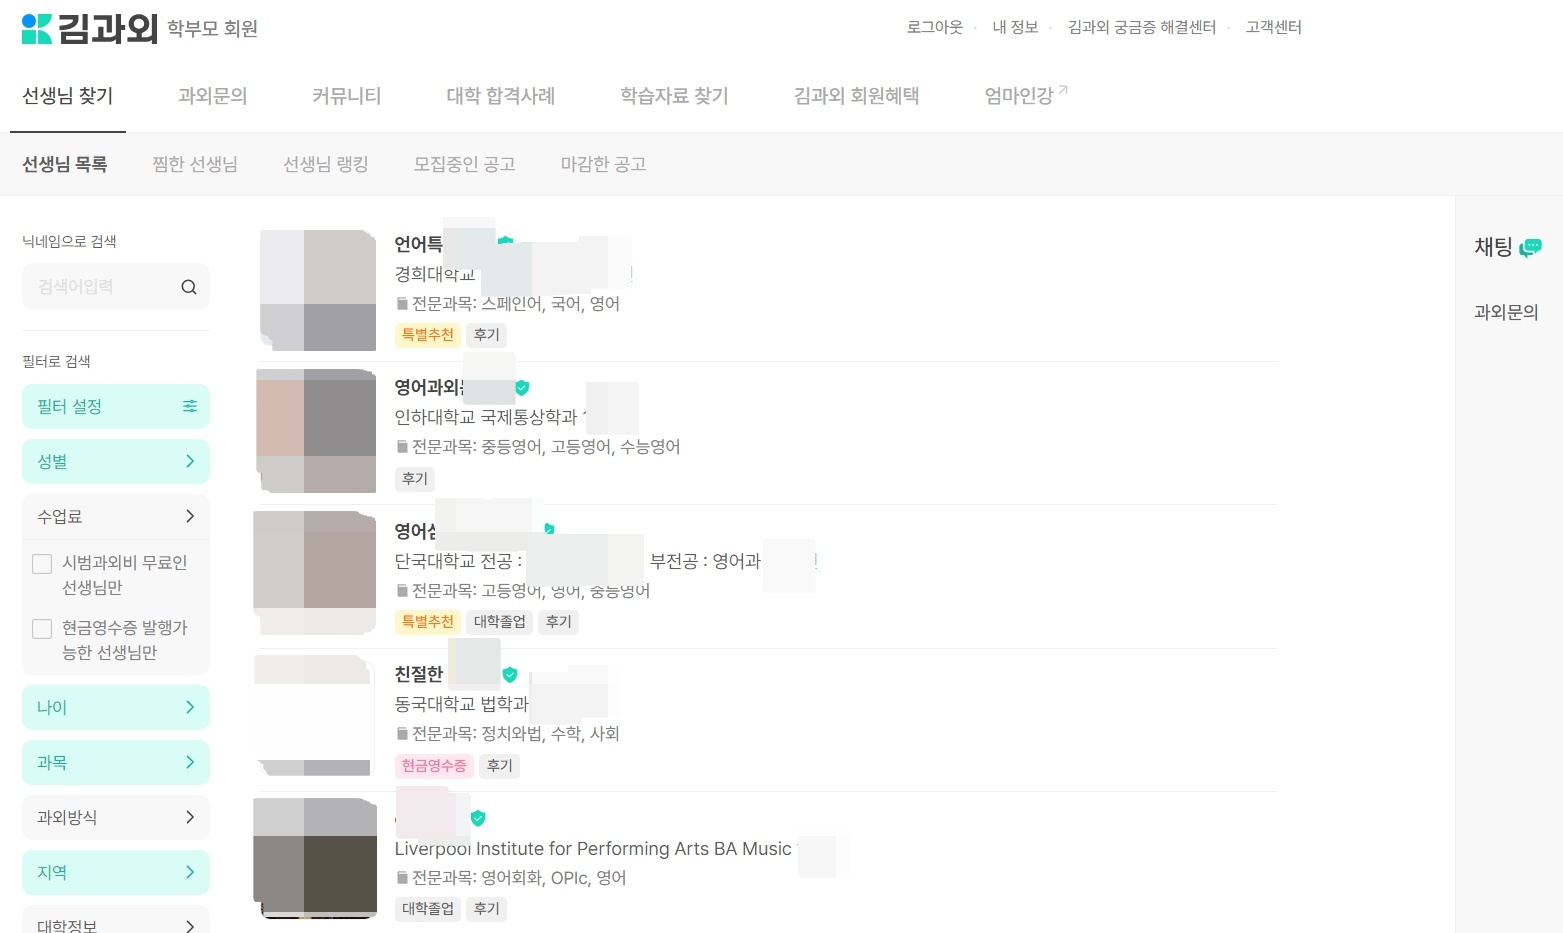
Task: Expand the 지역 filter
Action: tap(116, 872)
